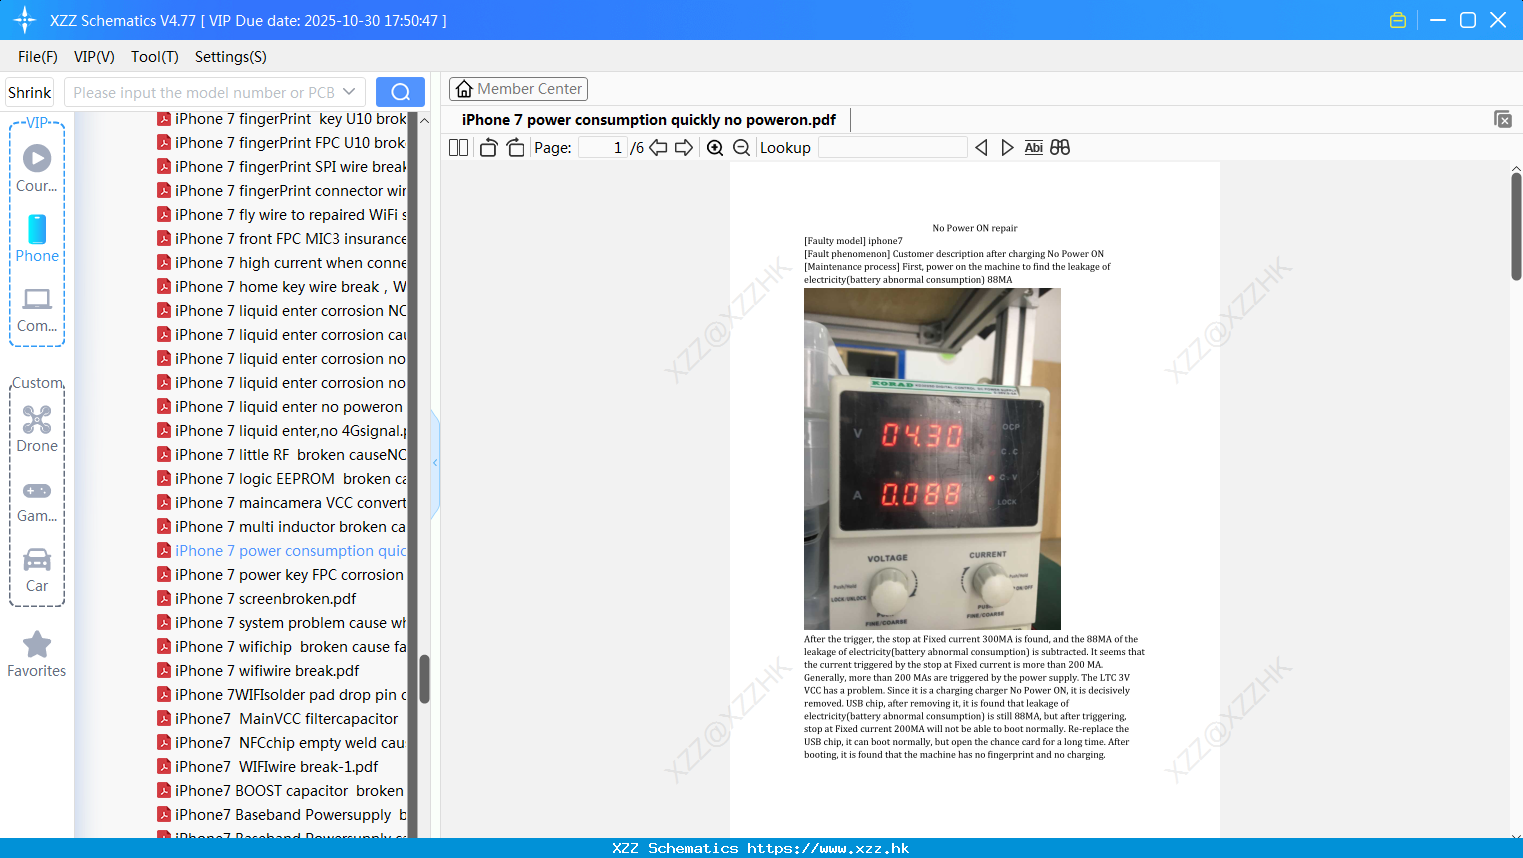1523x858 pixels.
Task: Open iPhone 7 high current file
Action: pyautogui.click(x=281, y=263)
